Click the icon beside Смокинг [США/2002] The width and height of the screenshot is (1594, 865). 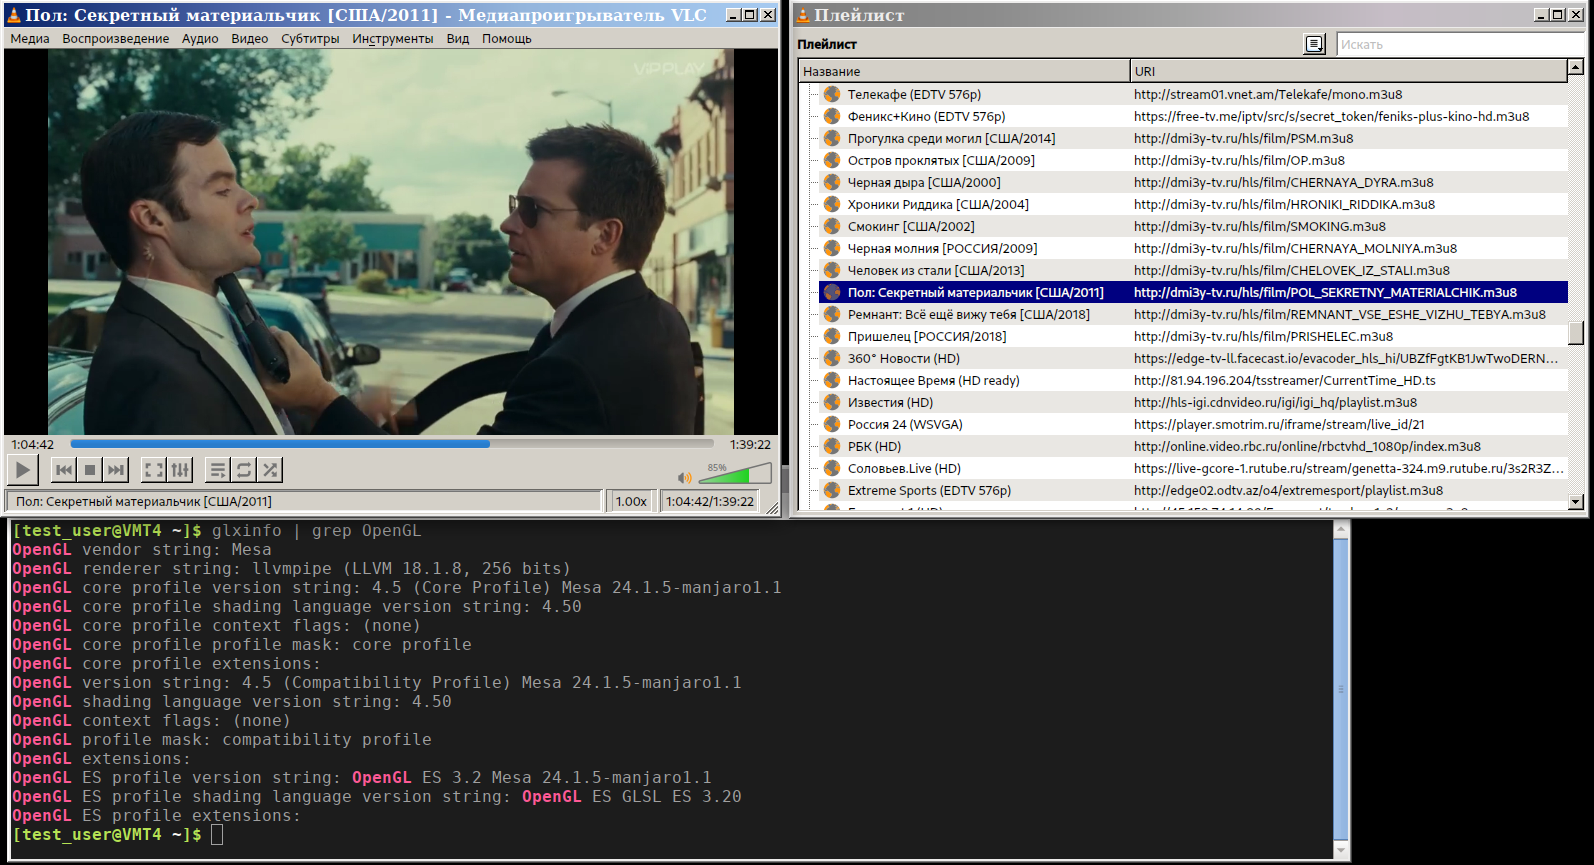click(832, 226)
